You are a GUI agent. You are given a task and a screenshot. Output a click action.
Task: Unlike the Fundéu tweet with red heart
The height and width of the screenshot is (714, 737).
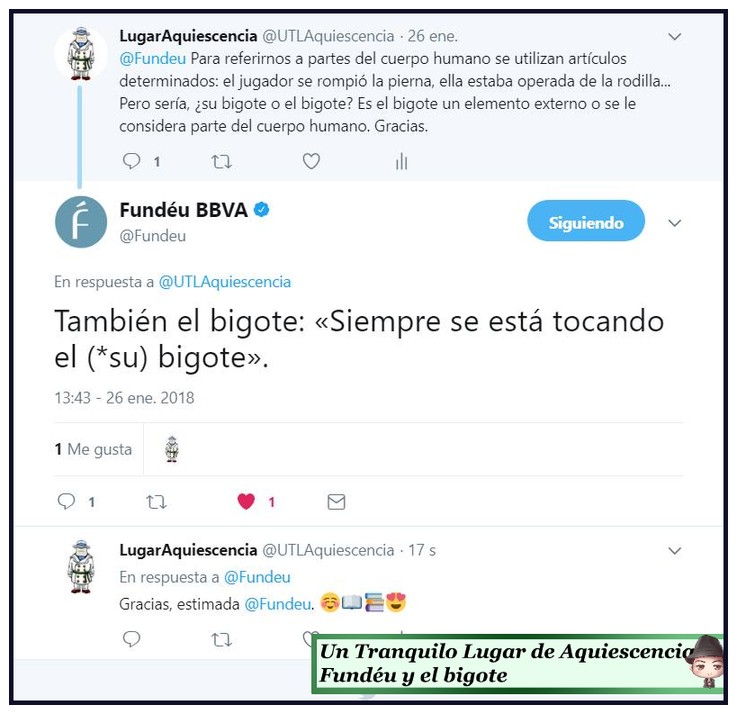tap(246, 502)
